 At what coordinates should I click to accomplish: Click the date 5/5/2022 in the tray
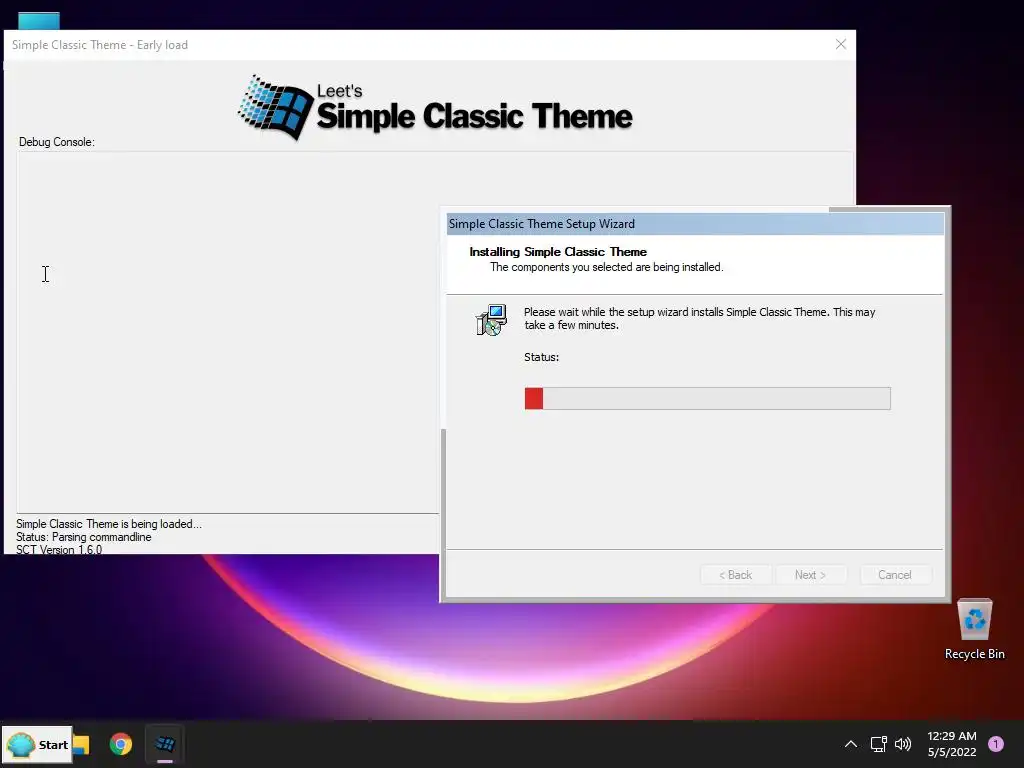point(952,752)
